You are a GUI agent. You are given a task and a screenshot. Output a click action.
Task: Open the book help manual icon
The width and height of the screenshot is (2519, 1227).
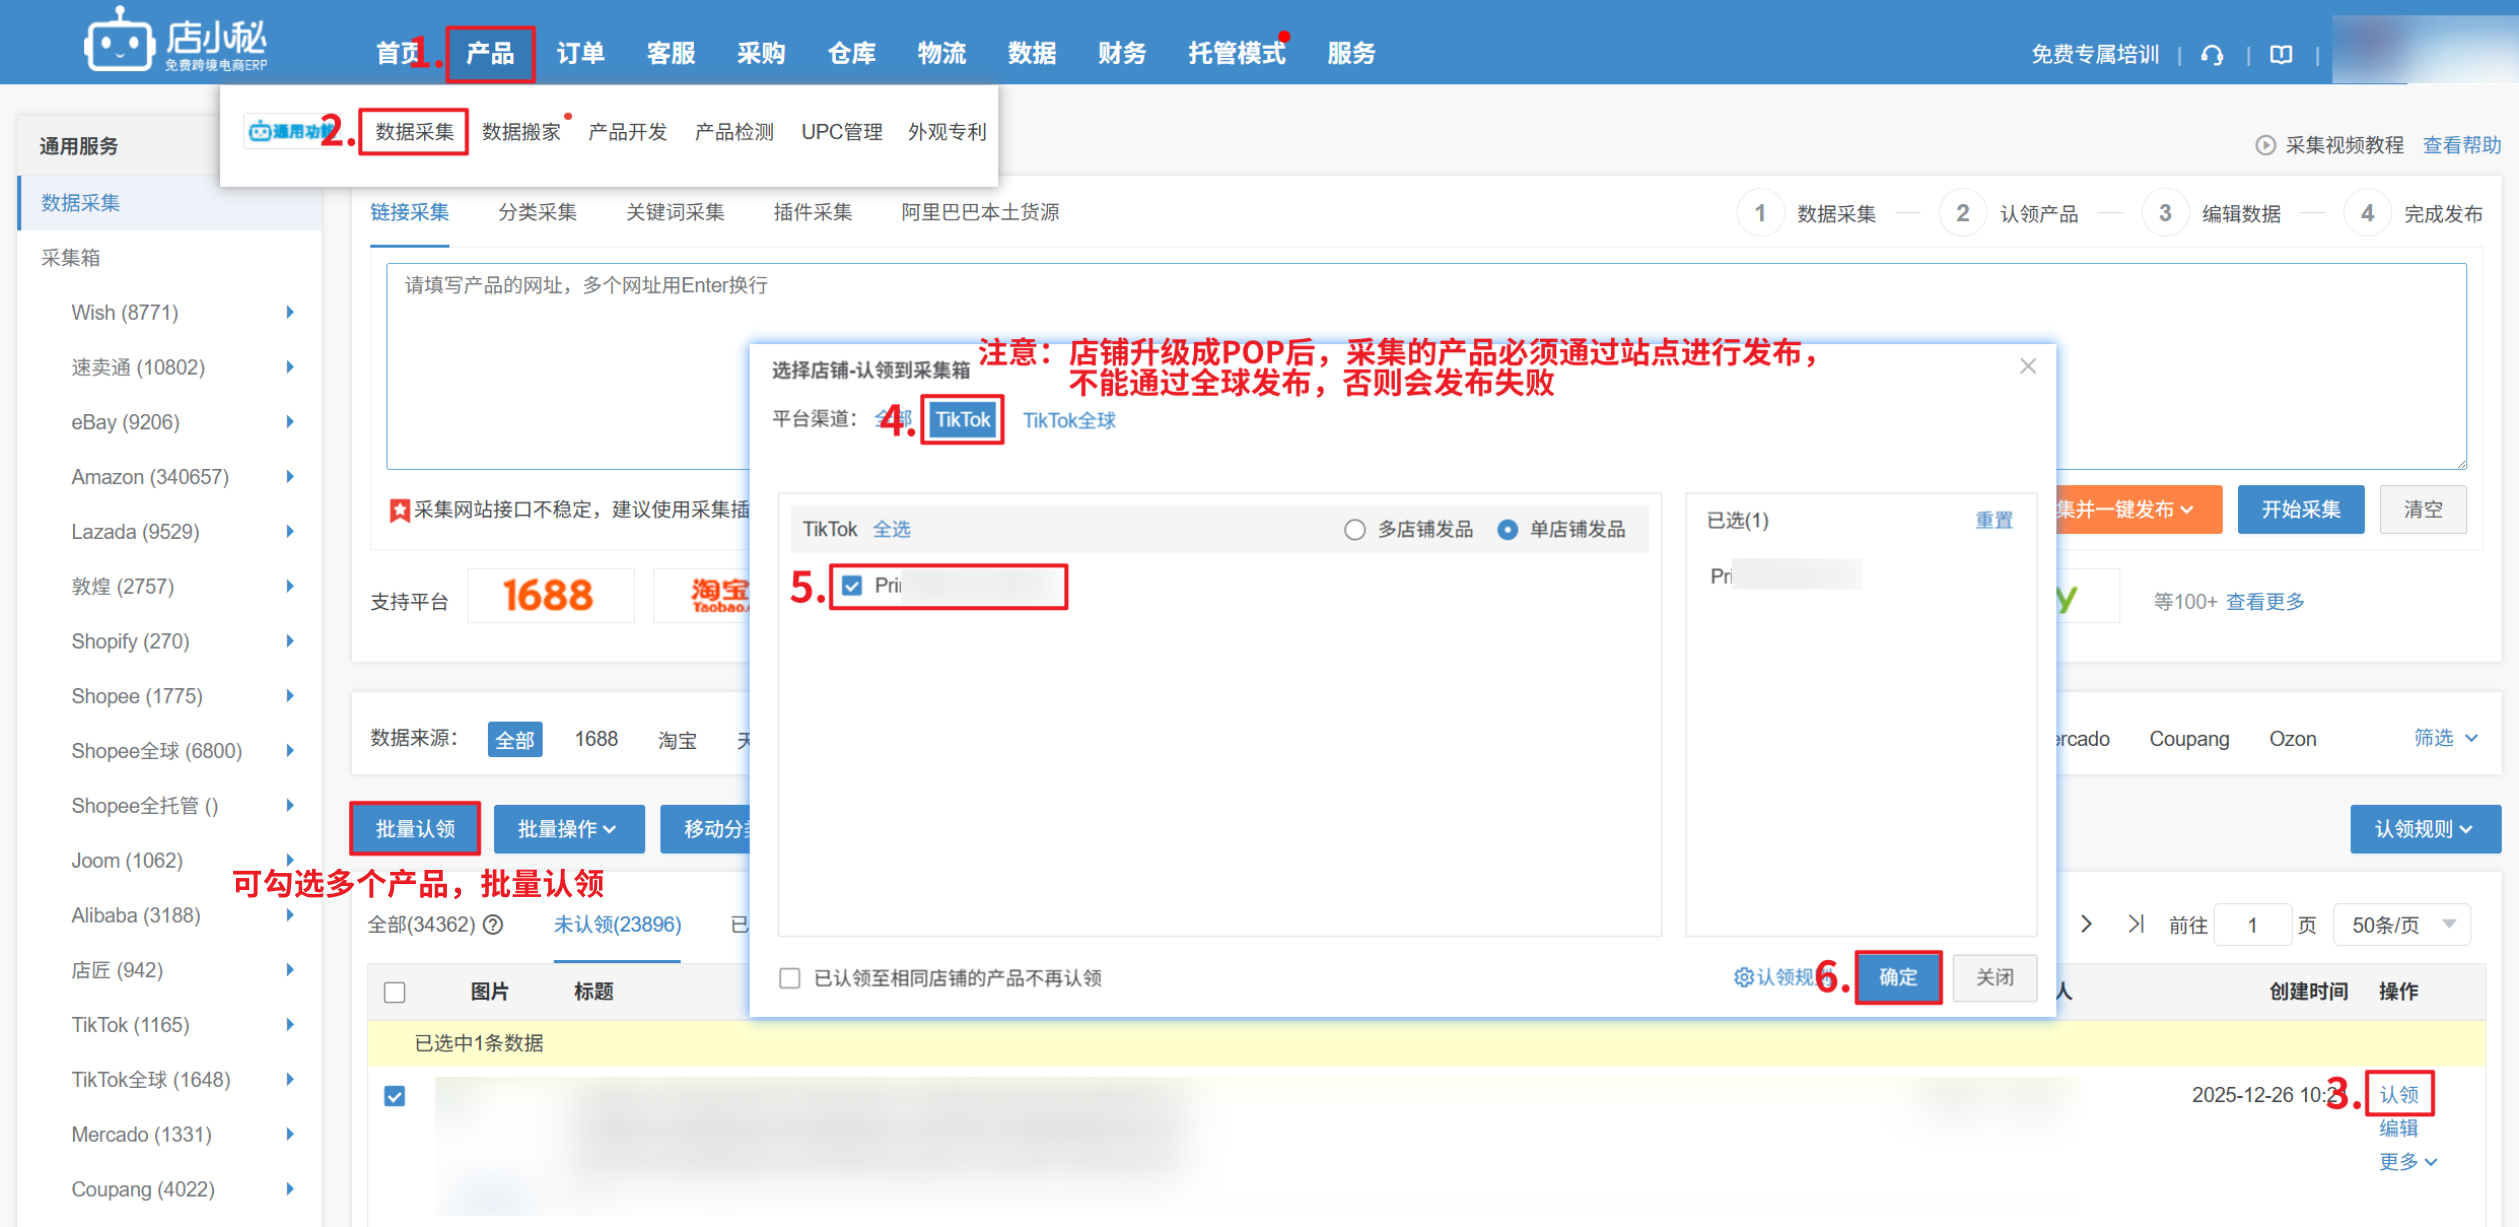click(x=2281, y=55)
